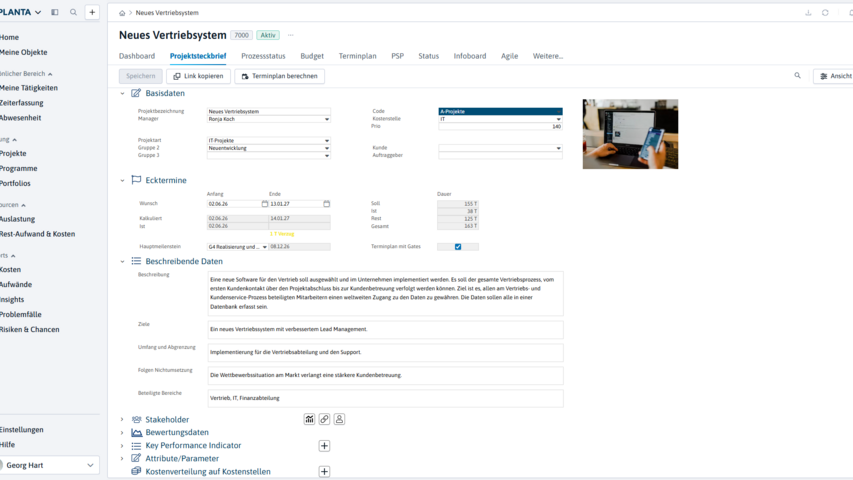Open the Georg Hart user menu

(50, 465)
